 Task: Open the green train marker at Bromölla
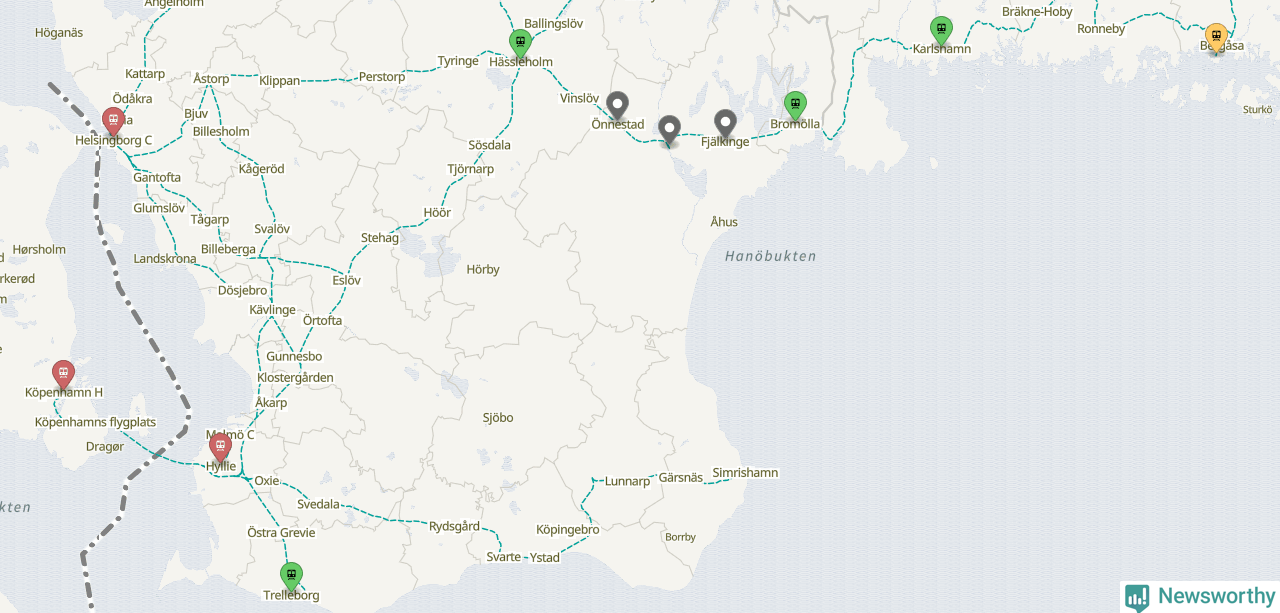795,105
